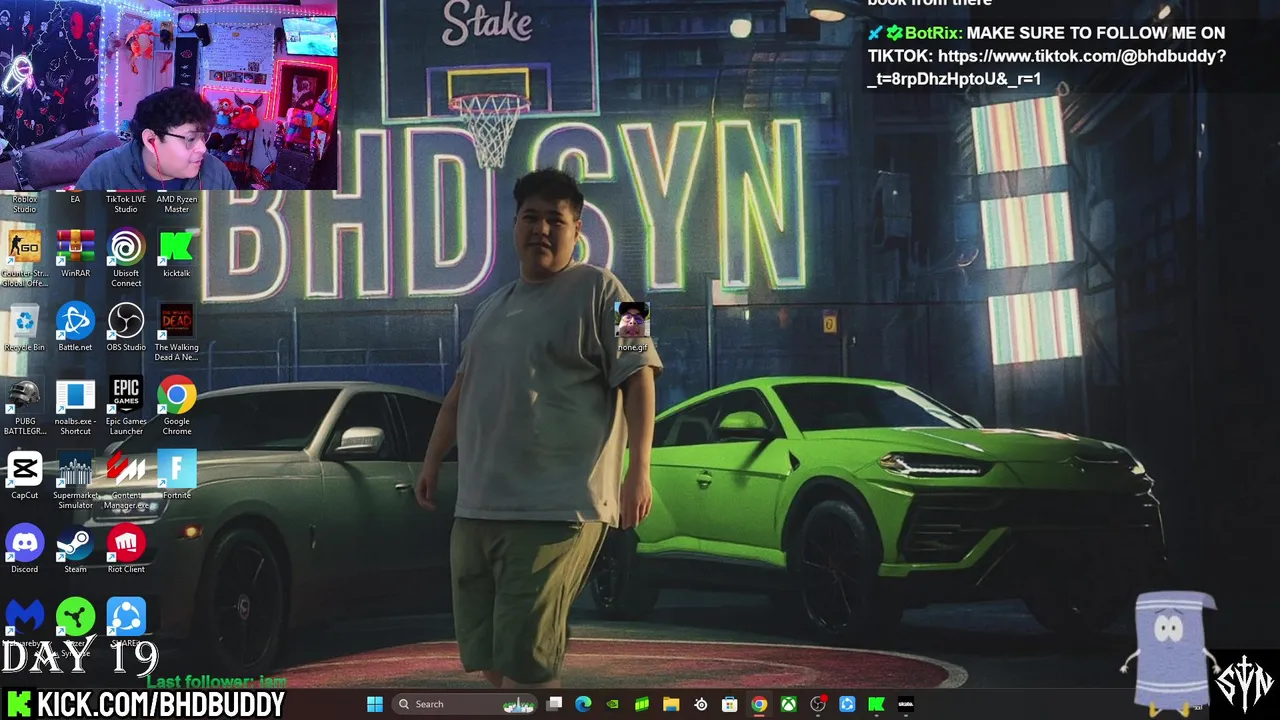Select the webcam overlay thumbnail
The width and height of the screenshot is (1280, 720).
(168, 95)
